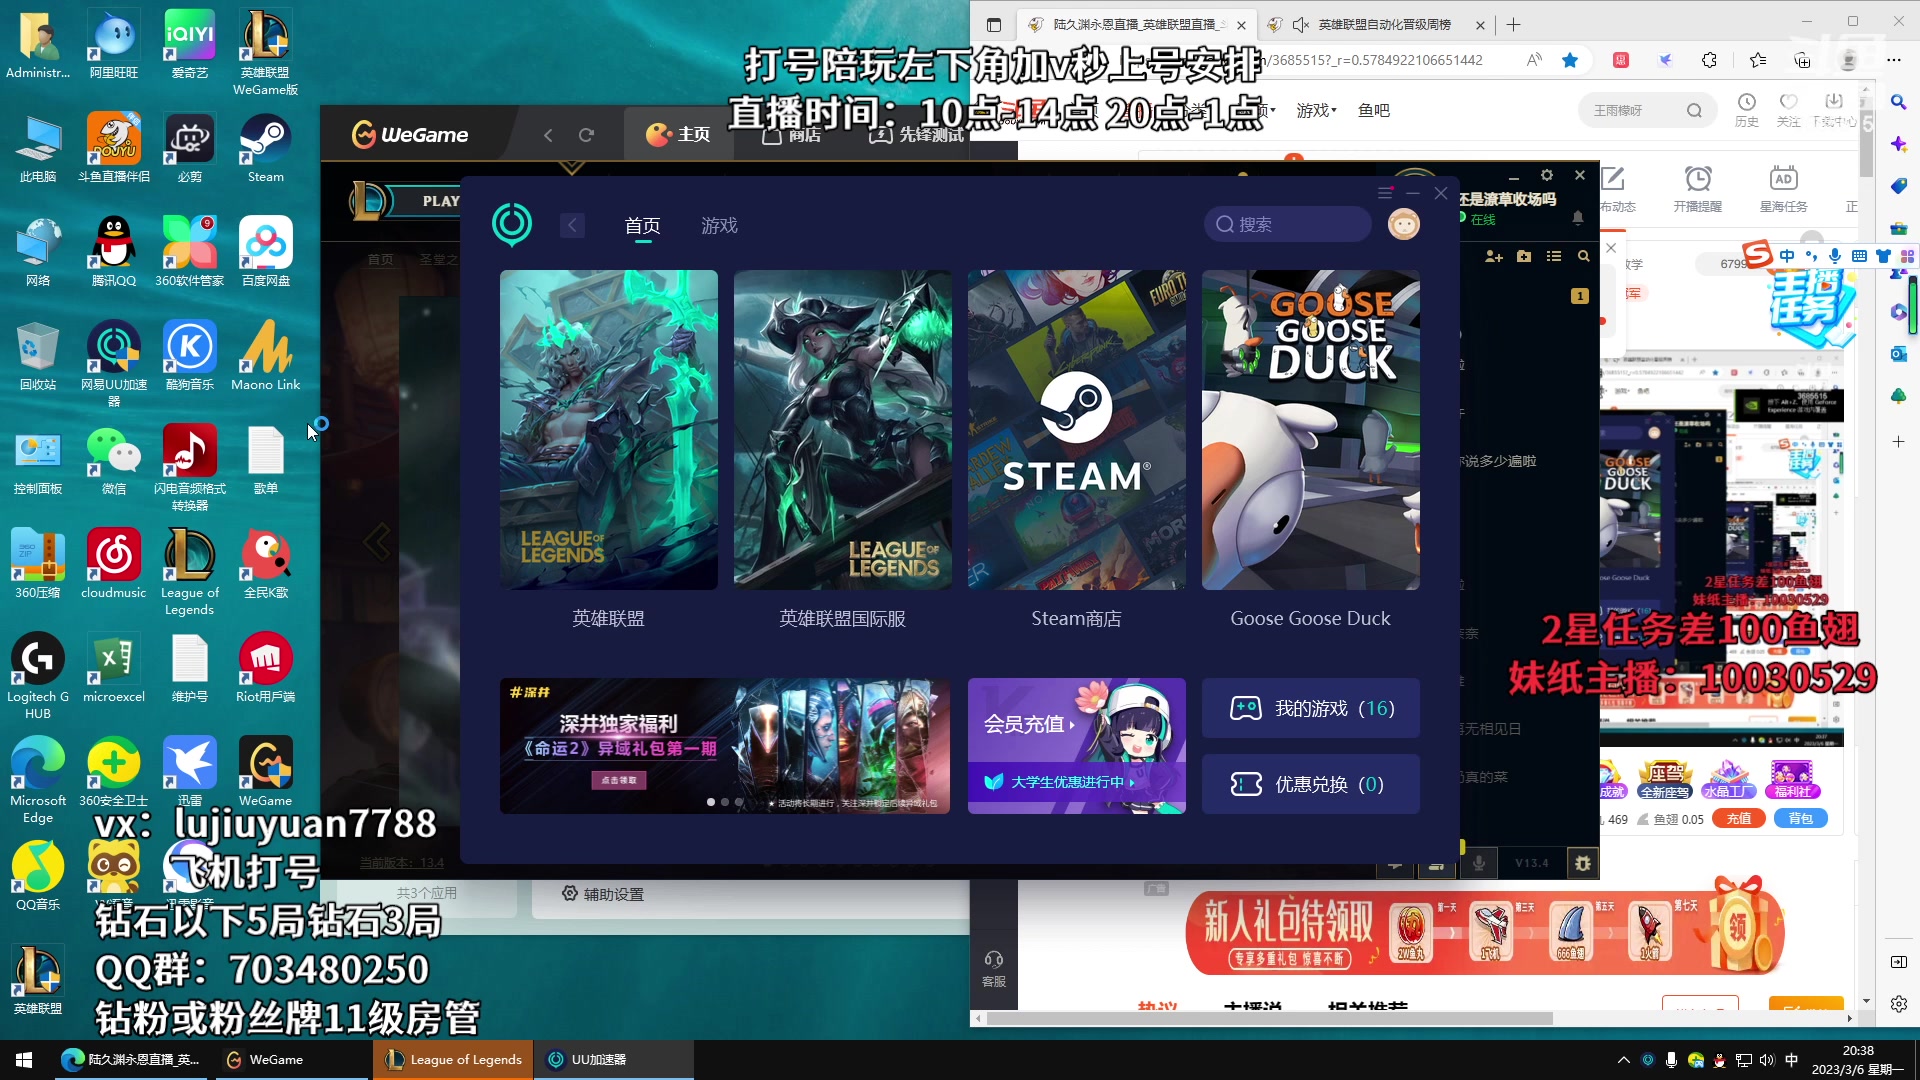Screen dimensions: 1920x1080
Task: Click the UU accelerator back arrow button
Action: pos(572,225)
